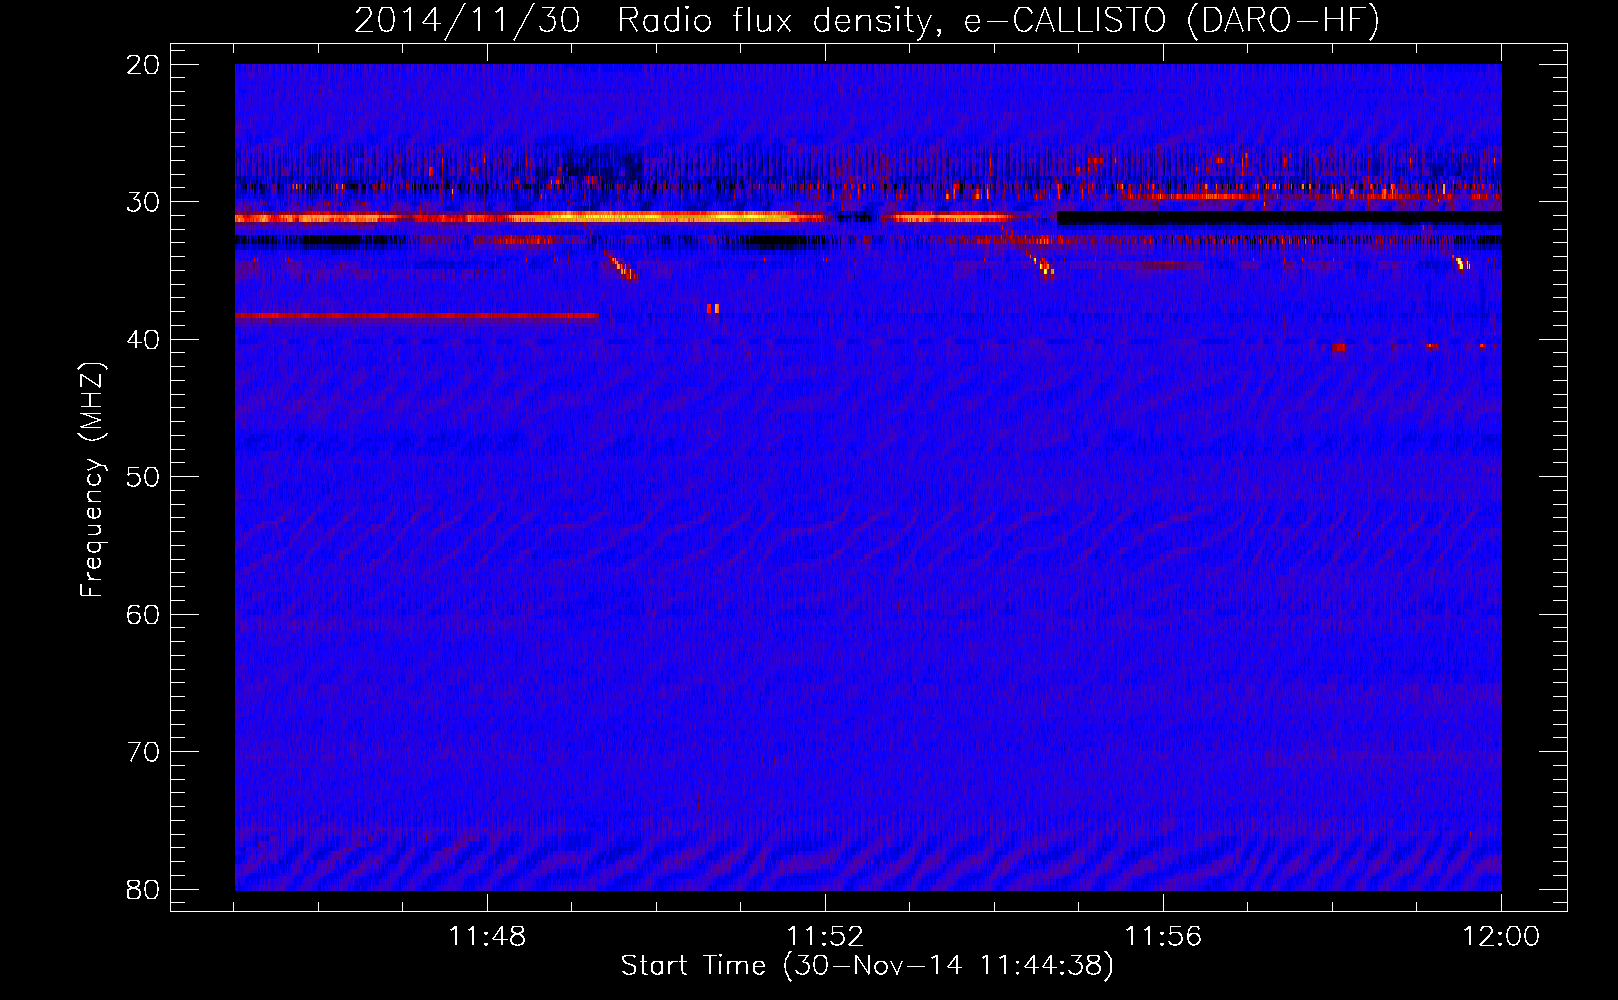Click the 30 MHz frequency tick label
Viewport: 1618px width, 1000px height.
click(x=143, y=202)
